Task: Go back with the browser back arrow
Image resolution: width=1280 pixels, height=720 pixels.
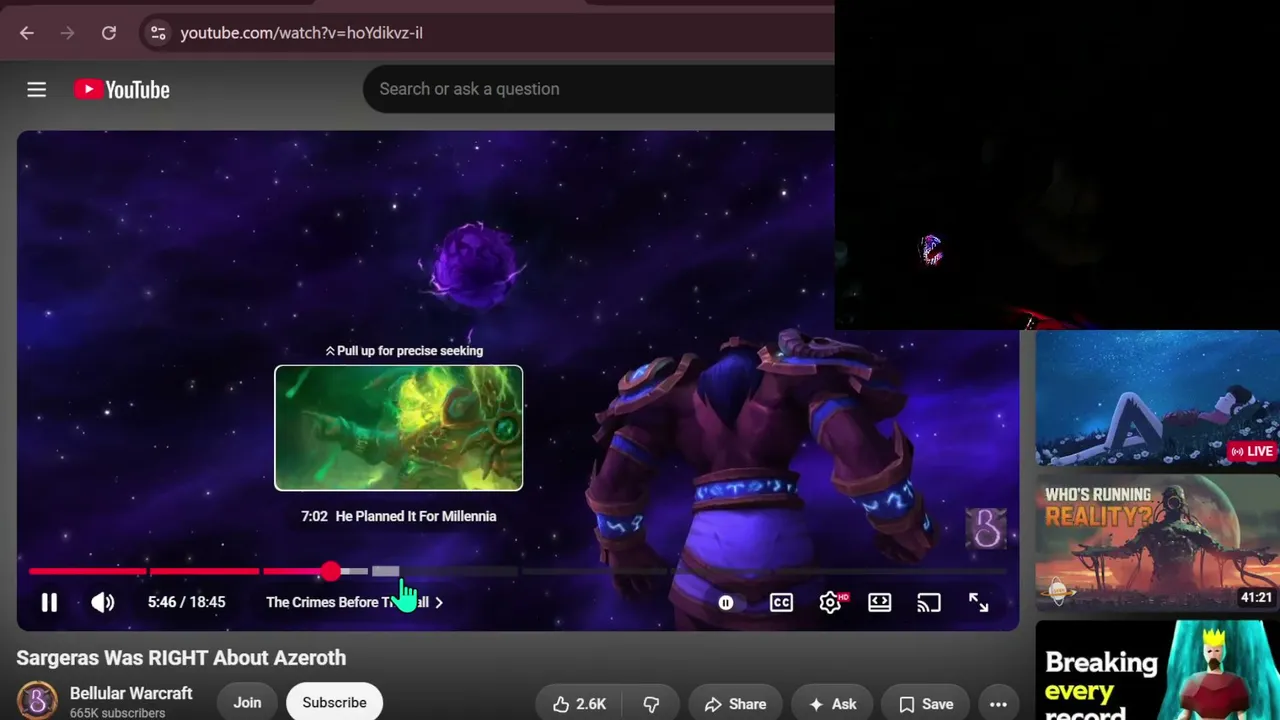Action: pos(27,33)
